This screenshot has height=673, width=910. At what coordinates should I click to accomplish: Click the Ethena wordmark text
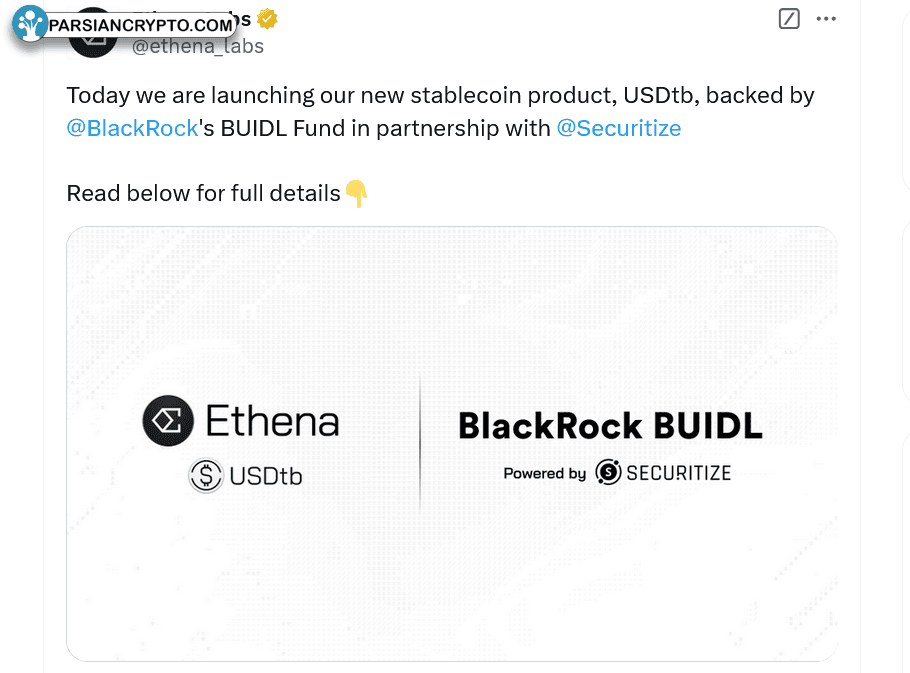pyautogui.click(x=272, y=421)
